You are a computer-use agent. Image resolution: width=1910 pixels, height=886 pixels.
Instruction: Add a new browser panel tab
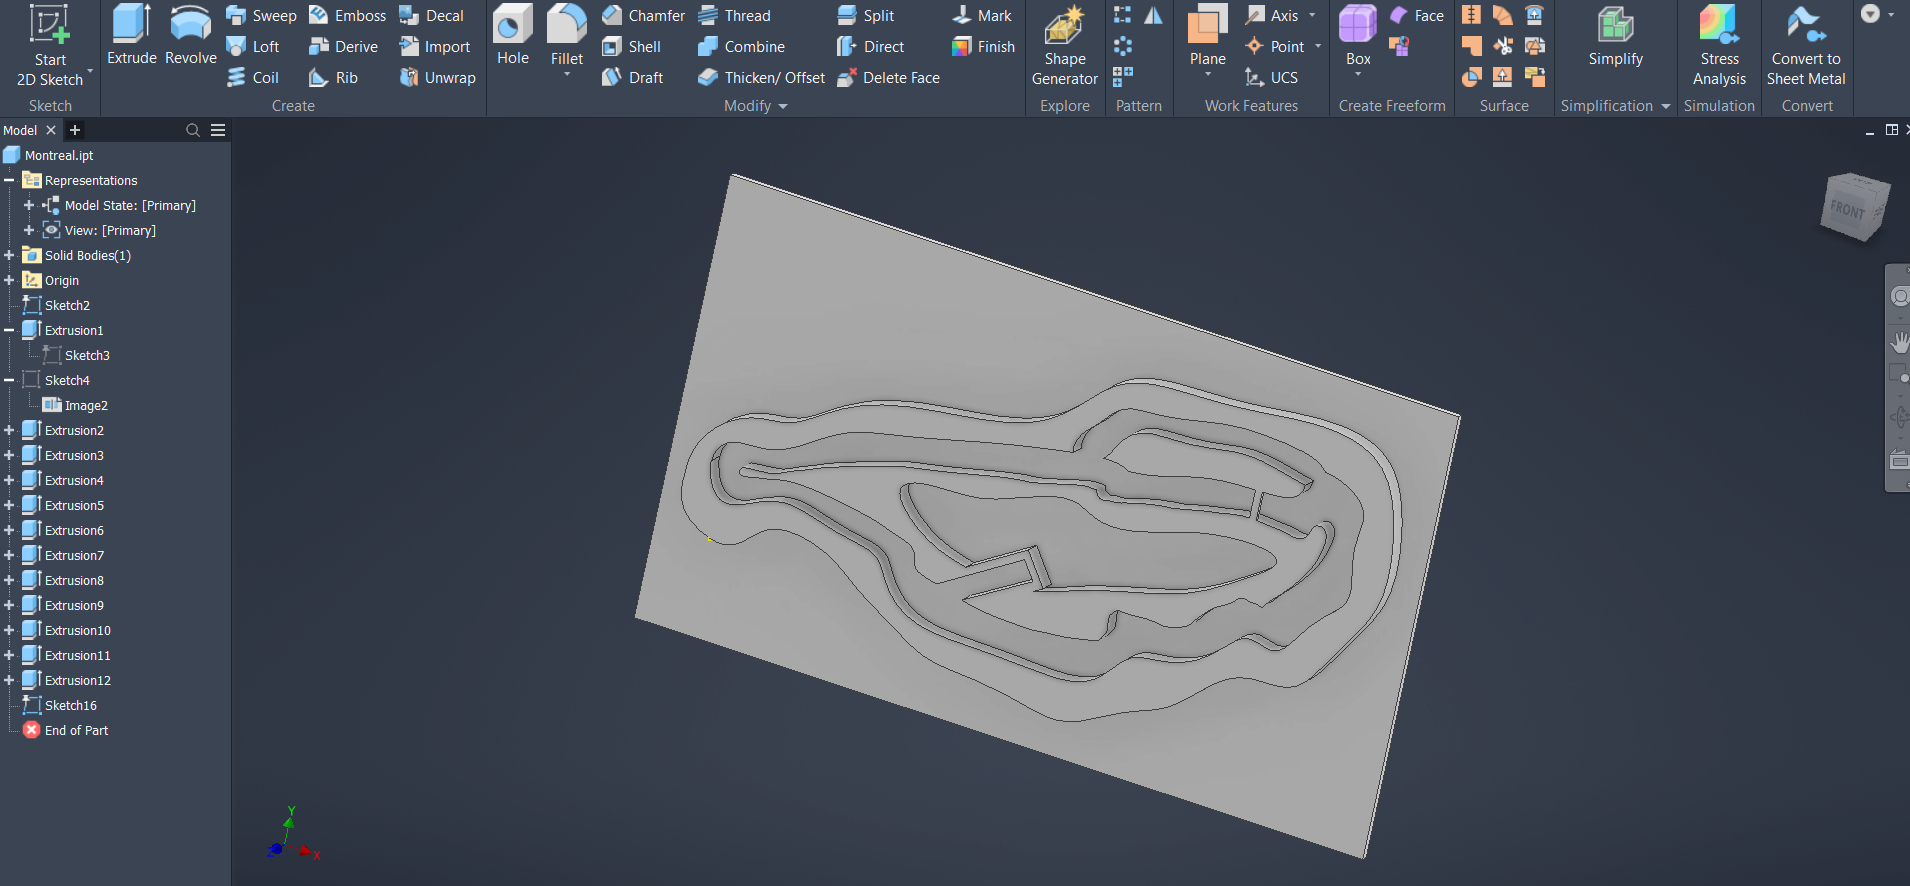tap(75, 130)
